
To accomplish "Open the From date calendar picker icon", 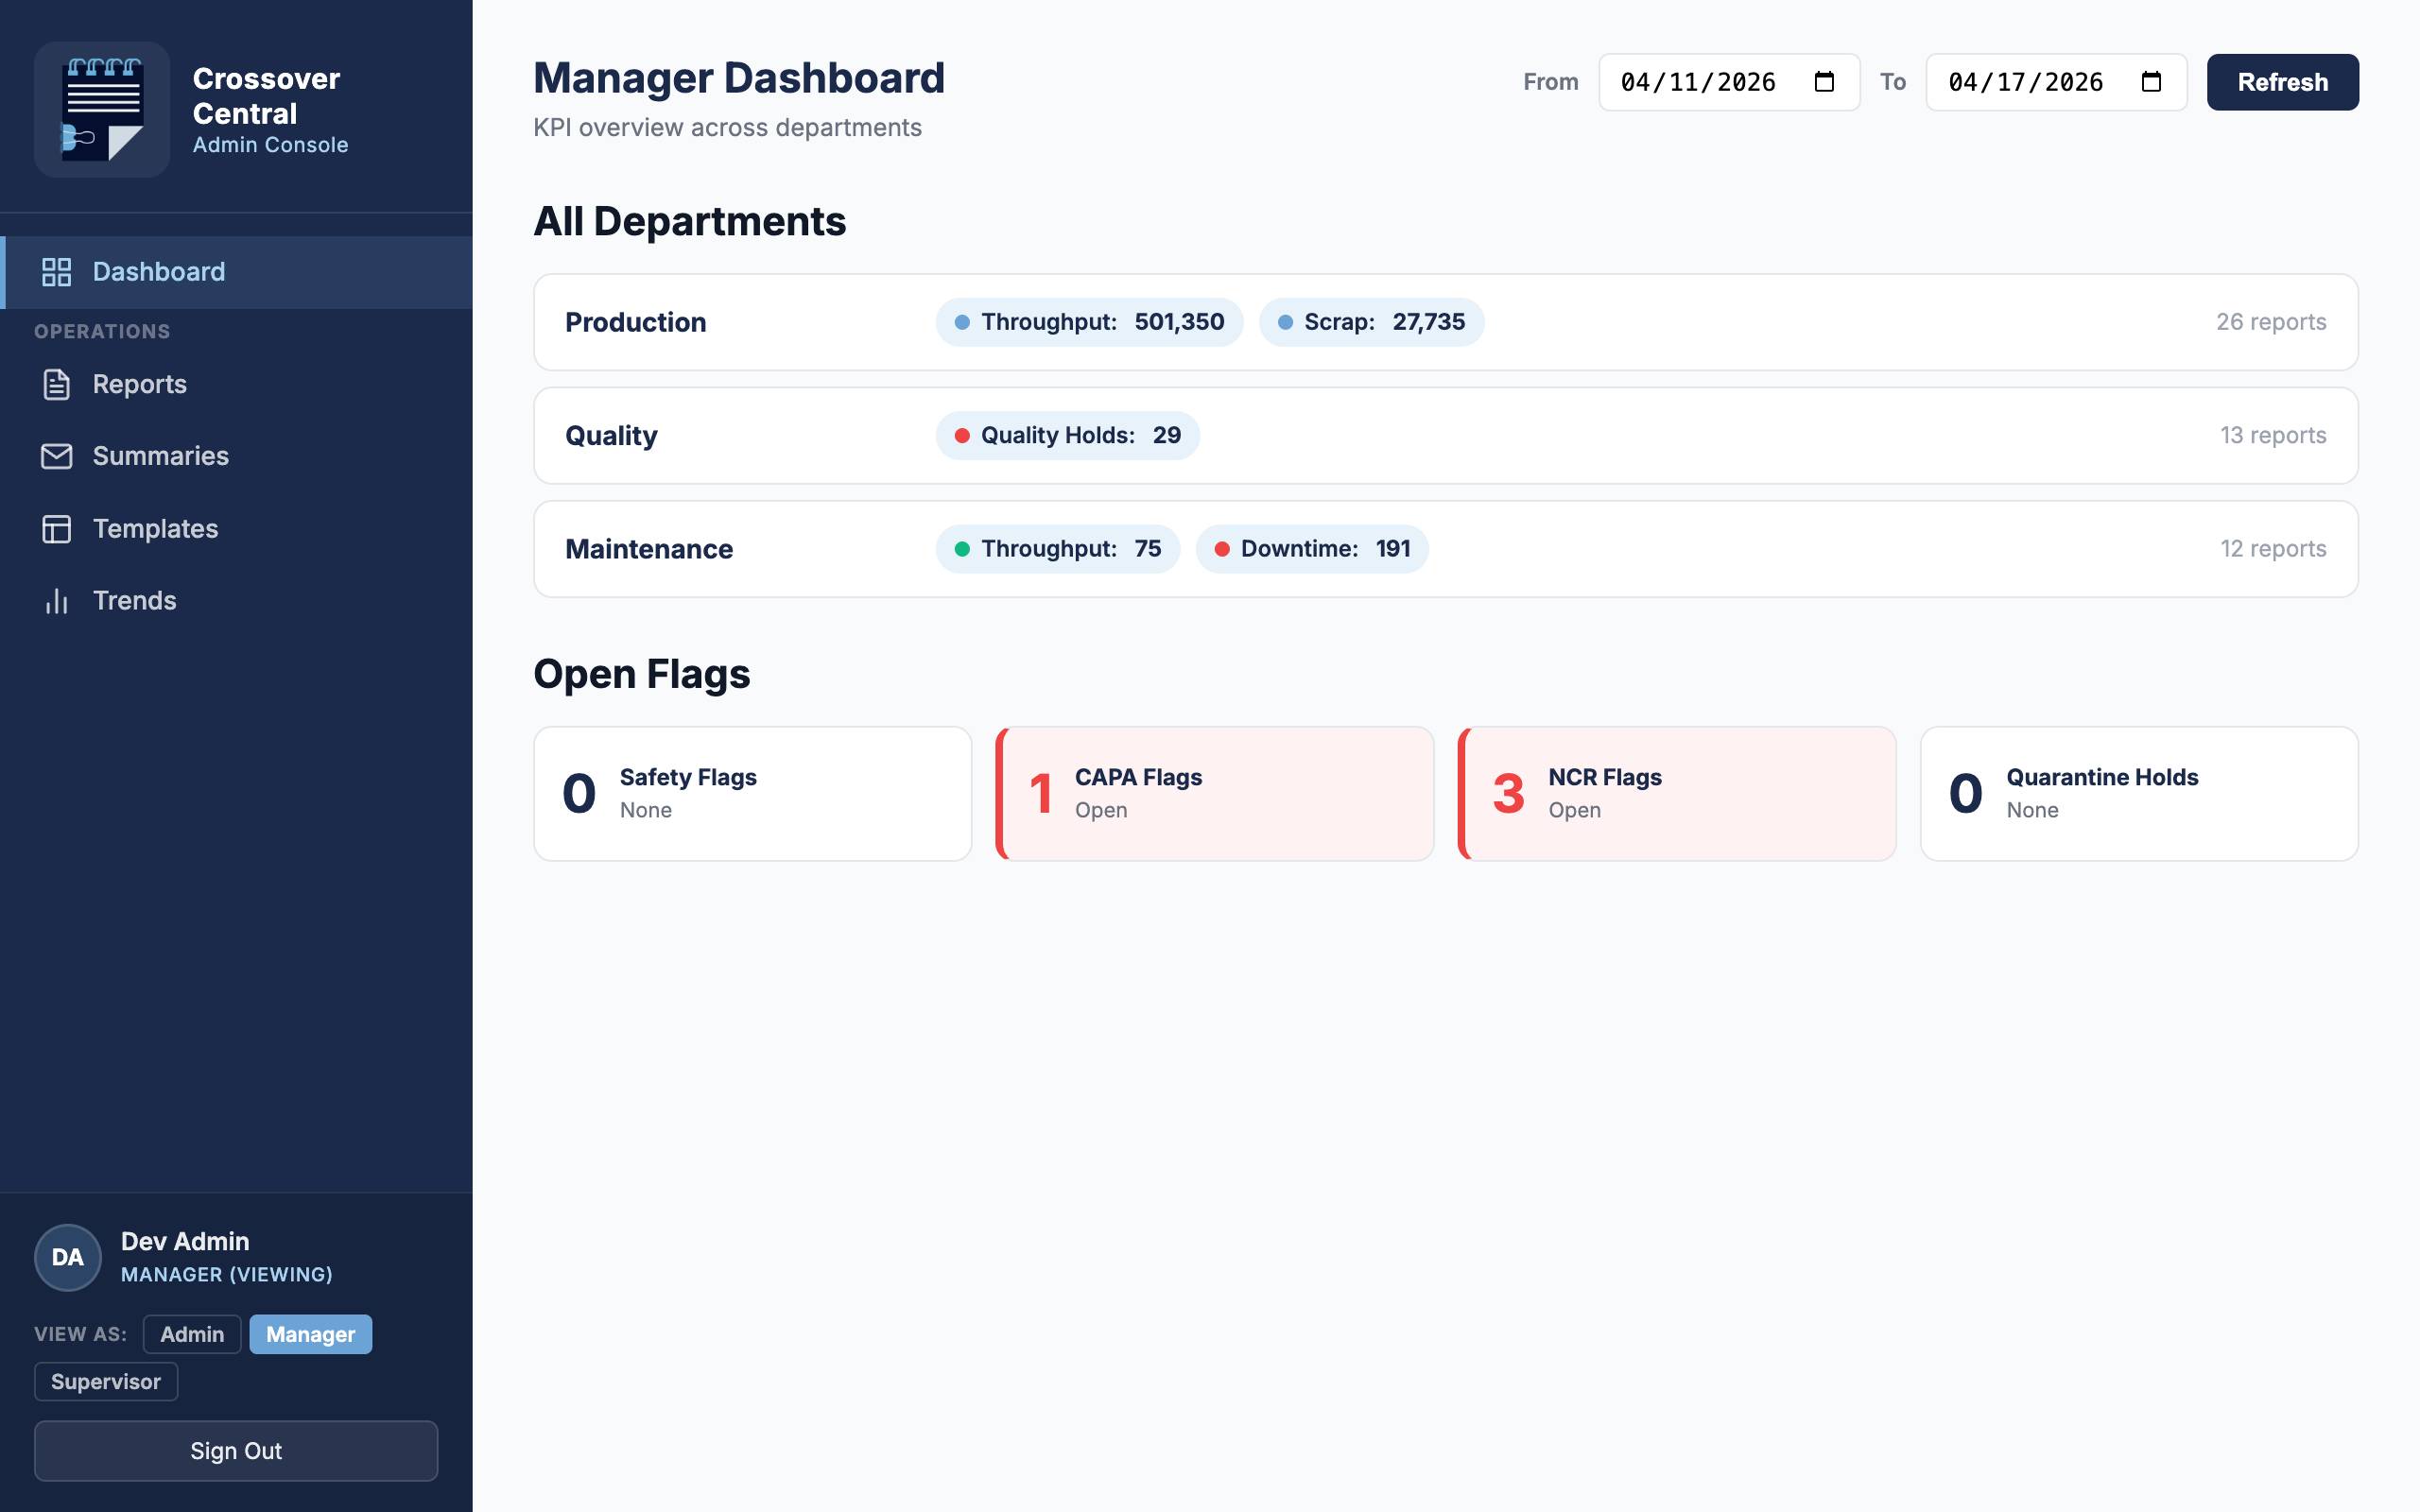I will 1824,82.
